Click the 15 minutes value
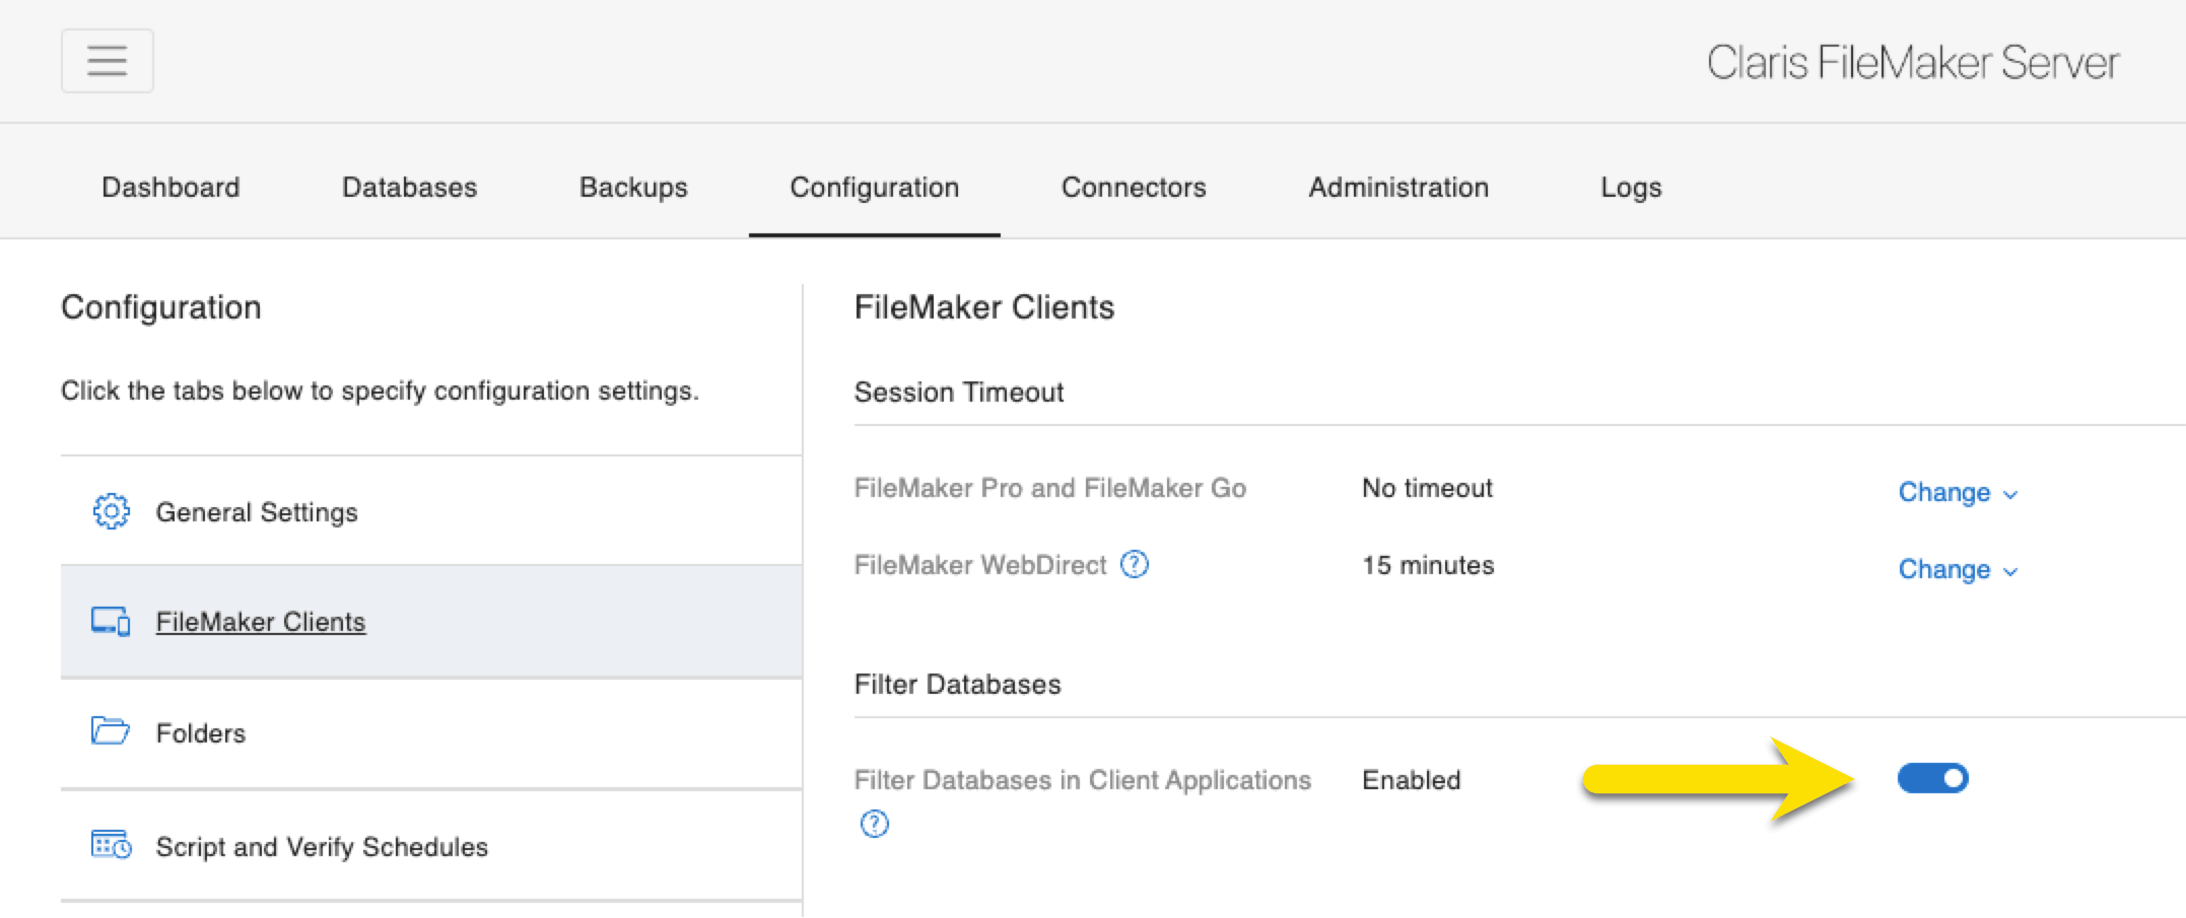Viewport: 2186px width, 918px height. [x=1428, y=565]
